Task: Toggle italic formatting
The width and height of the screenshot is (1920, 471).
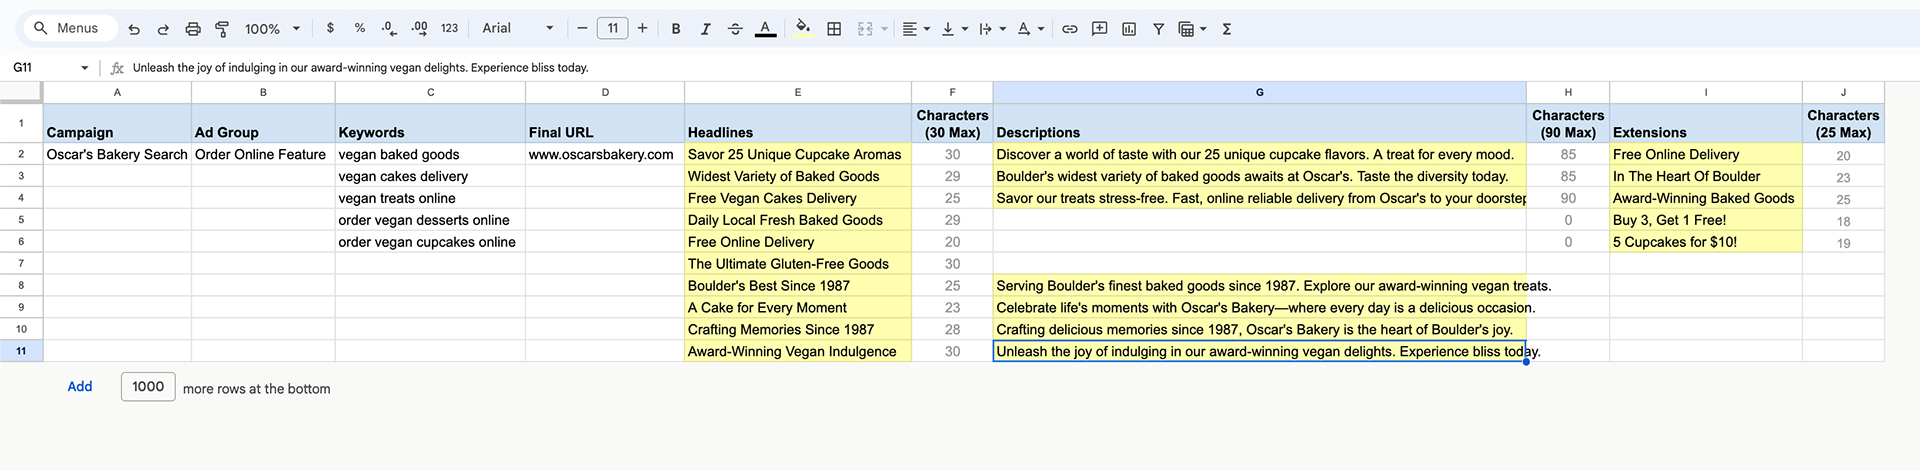Action: pos(705,29)
